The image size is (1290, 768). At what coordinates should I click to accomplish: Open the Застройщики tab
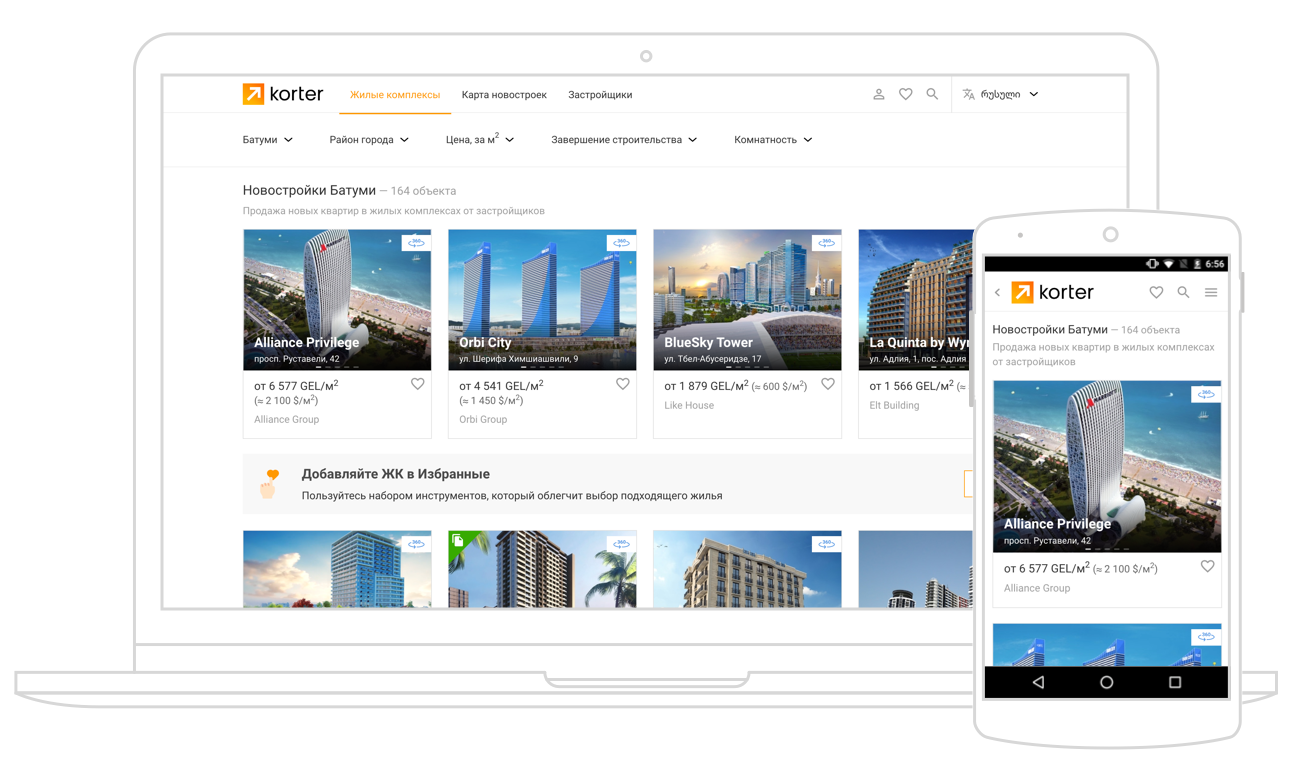(x=600, y=95)
